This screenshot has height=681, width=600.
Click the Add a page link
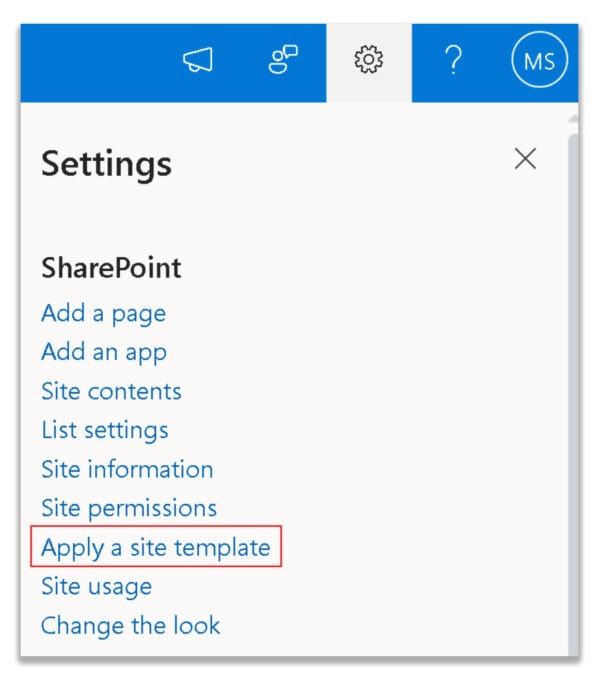point(103,314)
